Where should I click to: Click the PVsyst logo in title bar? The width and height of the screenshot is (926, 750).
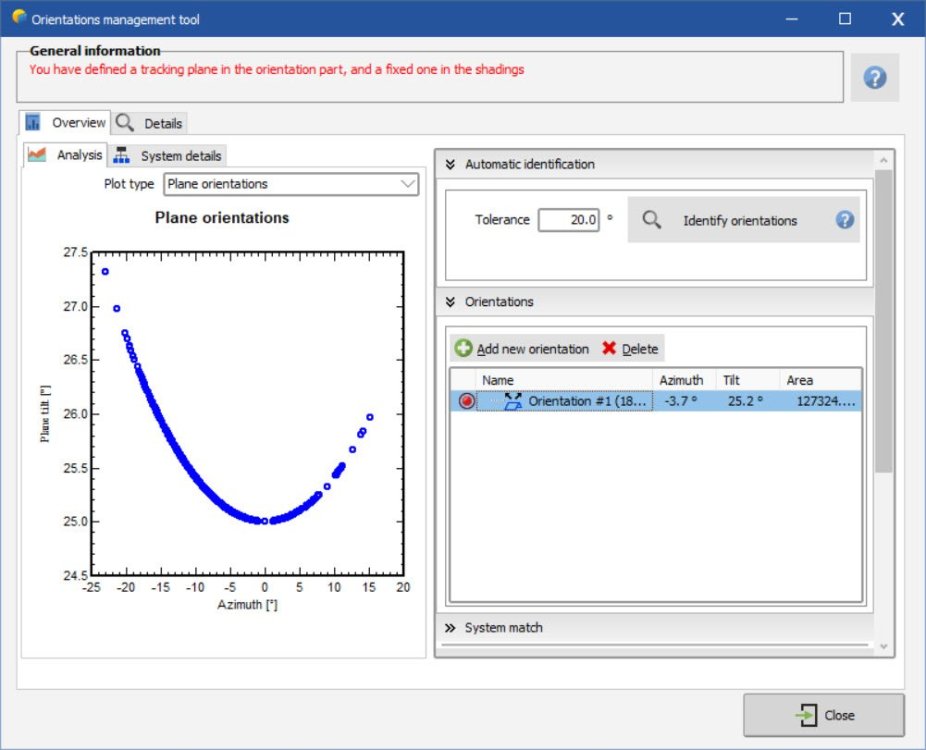point(18,18)
